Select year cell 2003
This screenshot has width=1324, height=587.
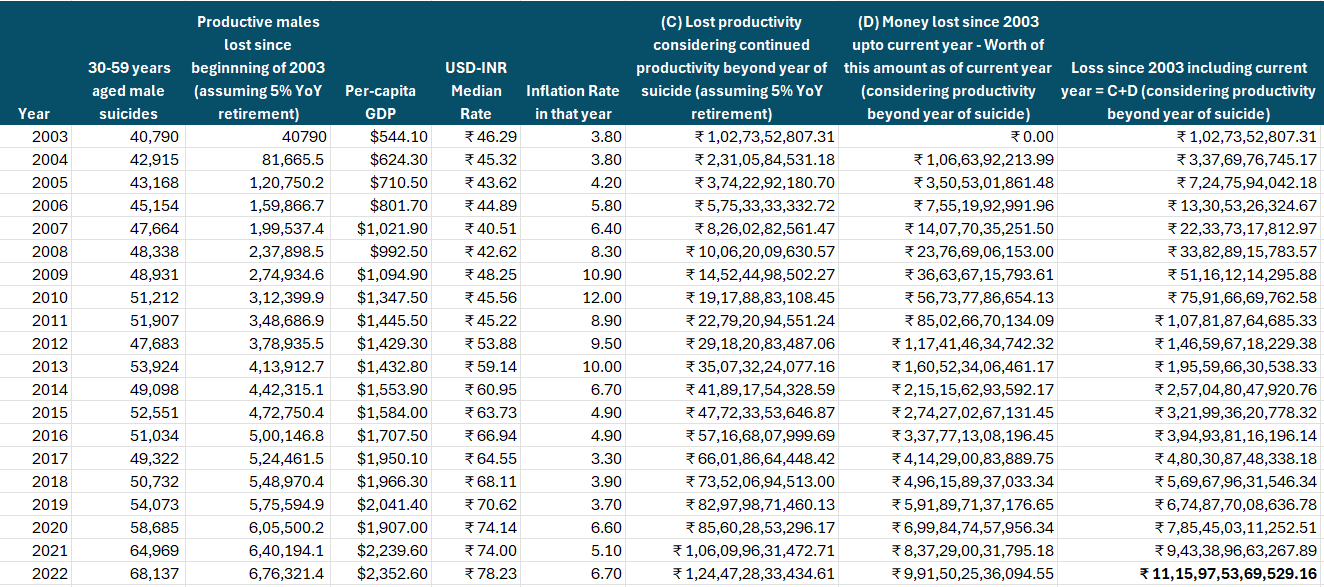coord(50,137)
